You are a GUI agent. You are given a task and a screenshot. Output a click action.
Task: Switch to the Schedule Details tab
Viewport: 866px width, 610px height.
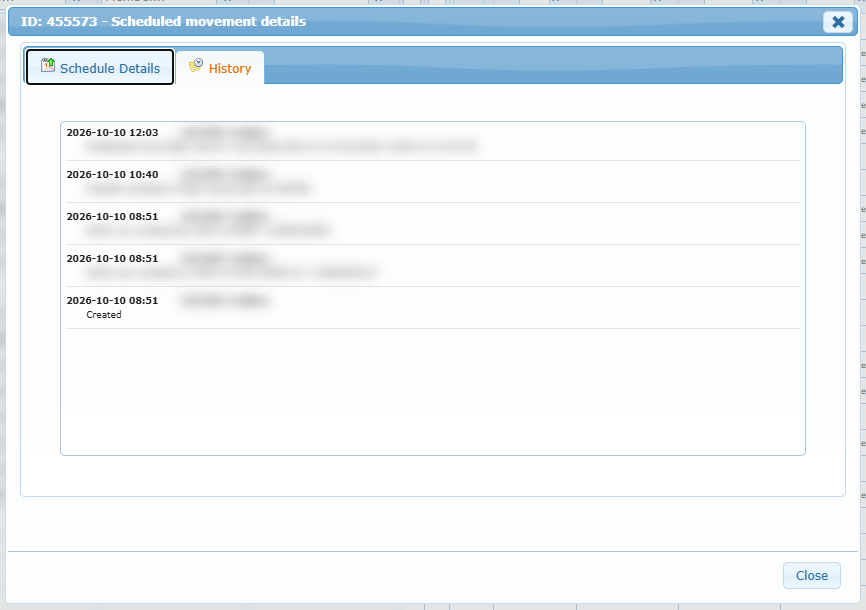pyautogui.click(x=100, y=67)
